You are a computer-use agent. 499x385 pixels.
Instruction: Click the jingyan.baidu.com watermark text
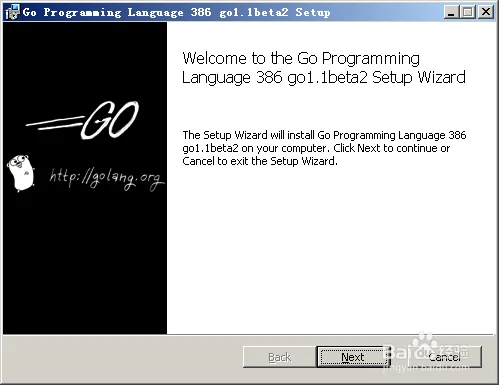point(426,368)
